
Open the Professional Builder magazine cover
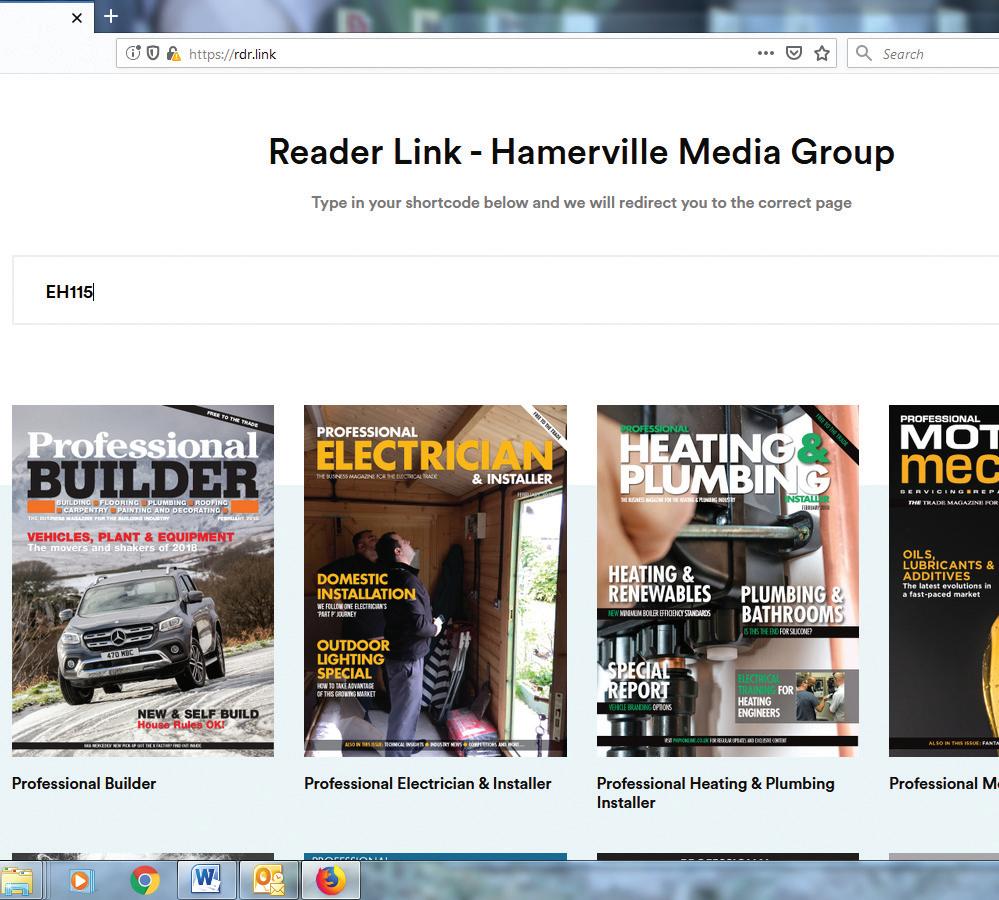(143, 581)
